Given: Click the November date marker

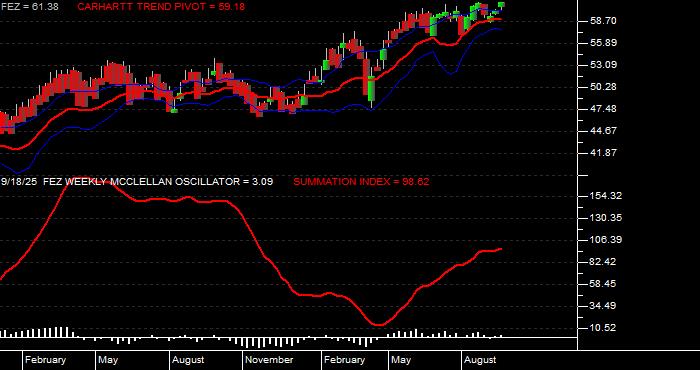Looking at the screenshot, I should coord(270,360).
